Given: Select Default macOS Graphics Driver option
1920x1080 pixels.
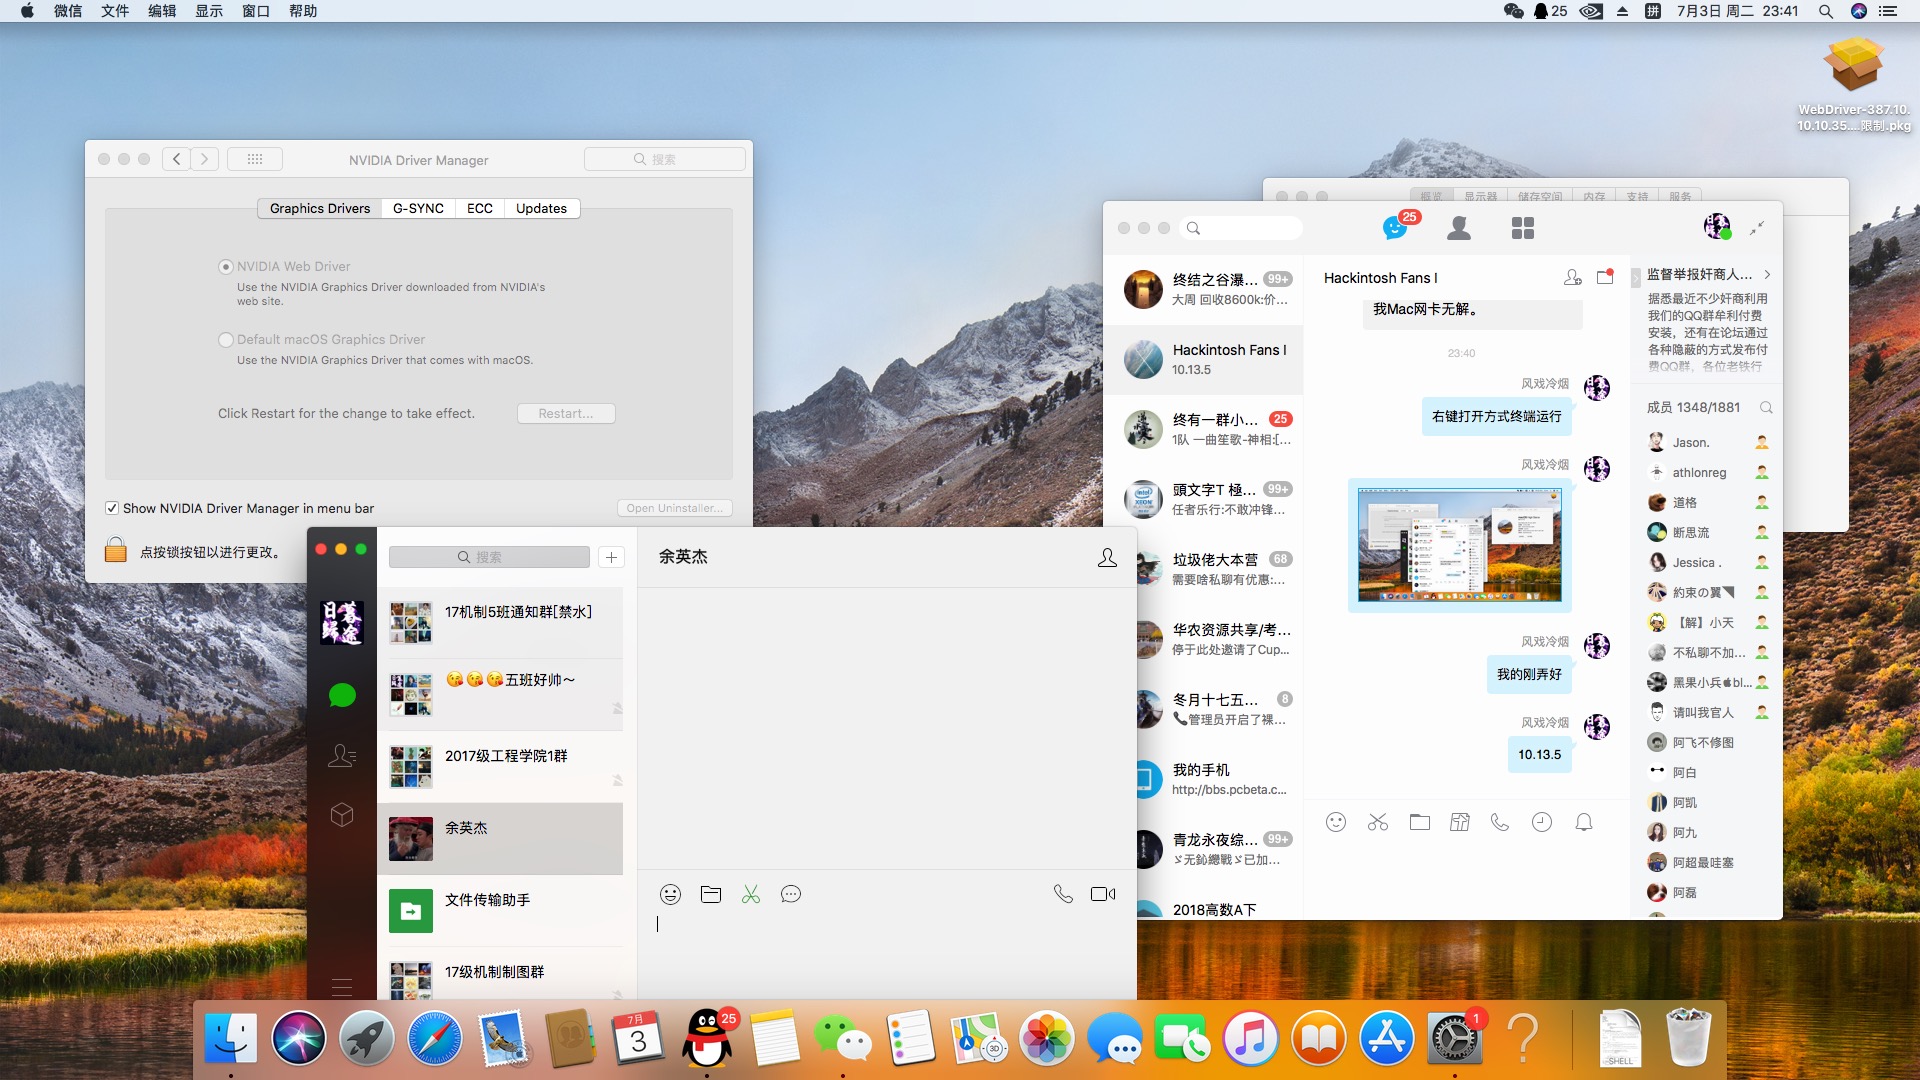Looking at the screenshot, I should (x=226, y=339).
